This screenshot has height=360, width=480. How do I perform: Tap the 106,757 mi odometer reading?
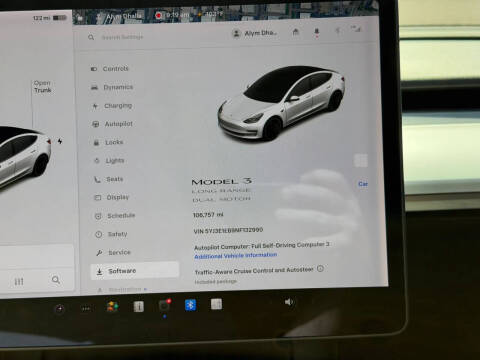tap(208, 215)
